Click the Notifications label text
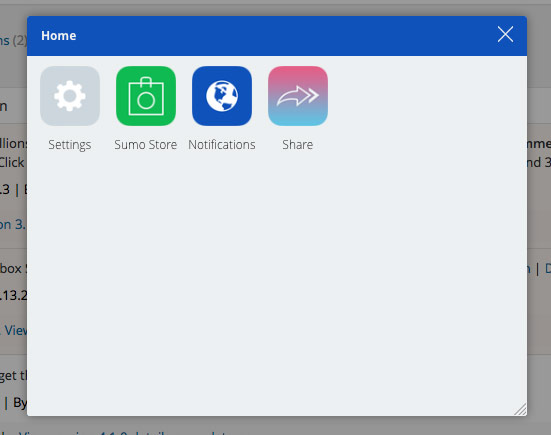Screen dimensions: 551x435 [222, 144]
